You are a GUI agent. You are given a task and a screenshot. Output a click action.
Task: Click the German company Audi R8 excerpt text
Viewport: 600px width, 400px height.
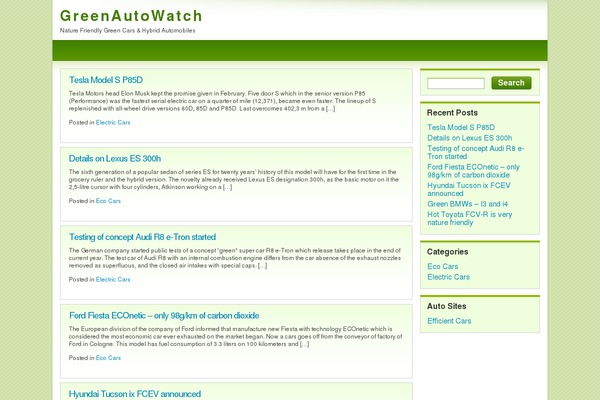[235, 258]
